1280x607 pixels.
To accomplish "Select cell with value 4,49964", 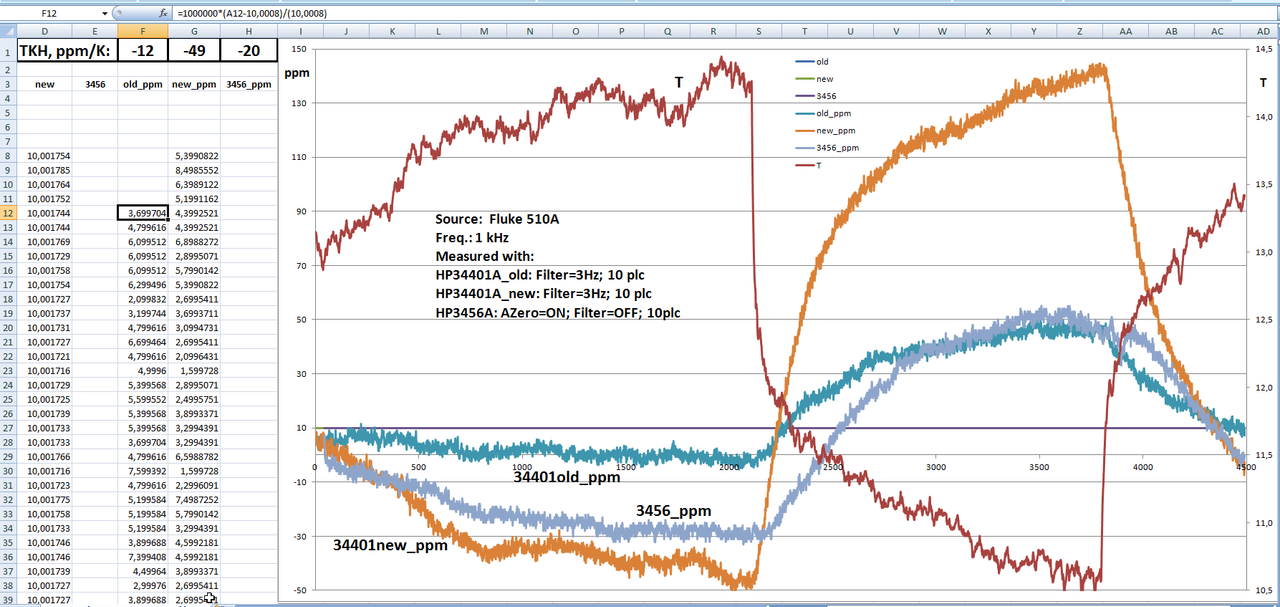I will tap(143, 572).
